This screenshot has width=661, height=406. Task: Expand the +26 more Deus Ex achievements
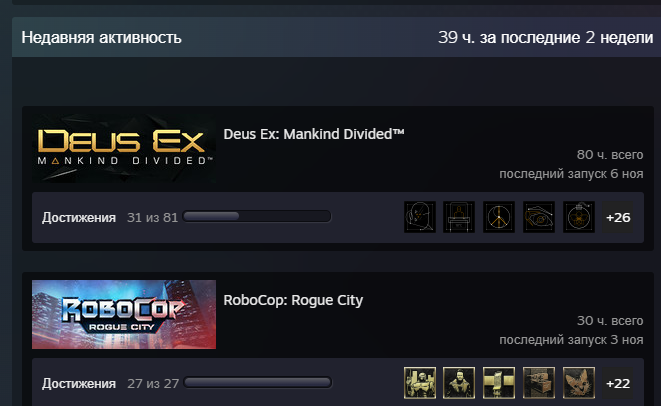[618, 217]
